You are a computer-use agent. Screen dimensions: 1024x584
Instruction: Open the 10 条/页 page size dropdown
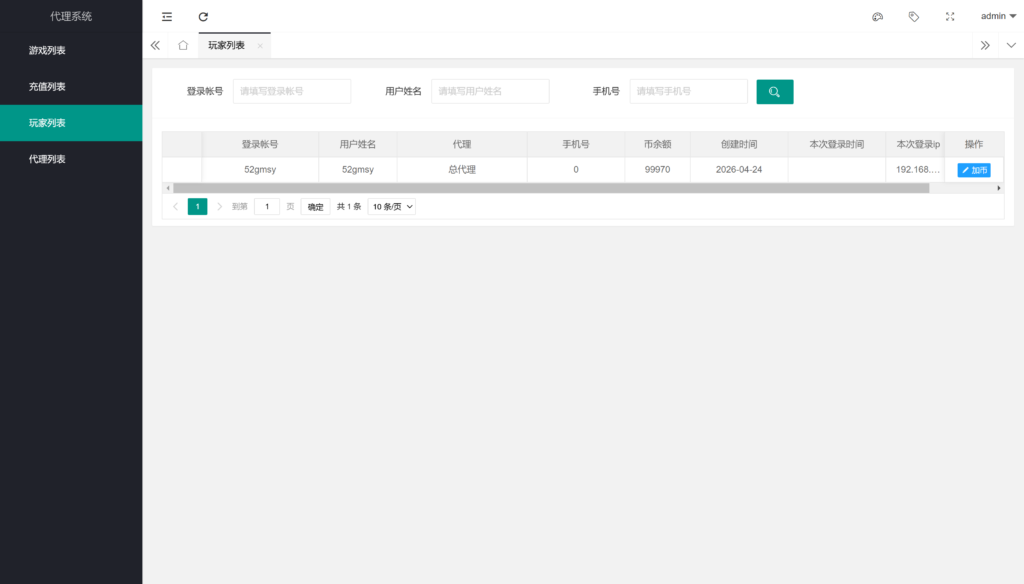coord(391,207)
